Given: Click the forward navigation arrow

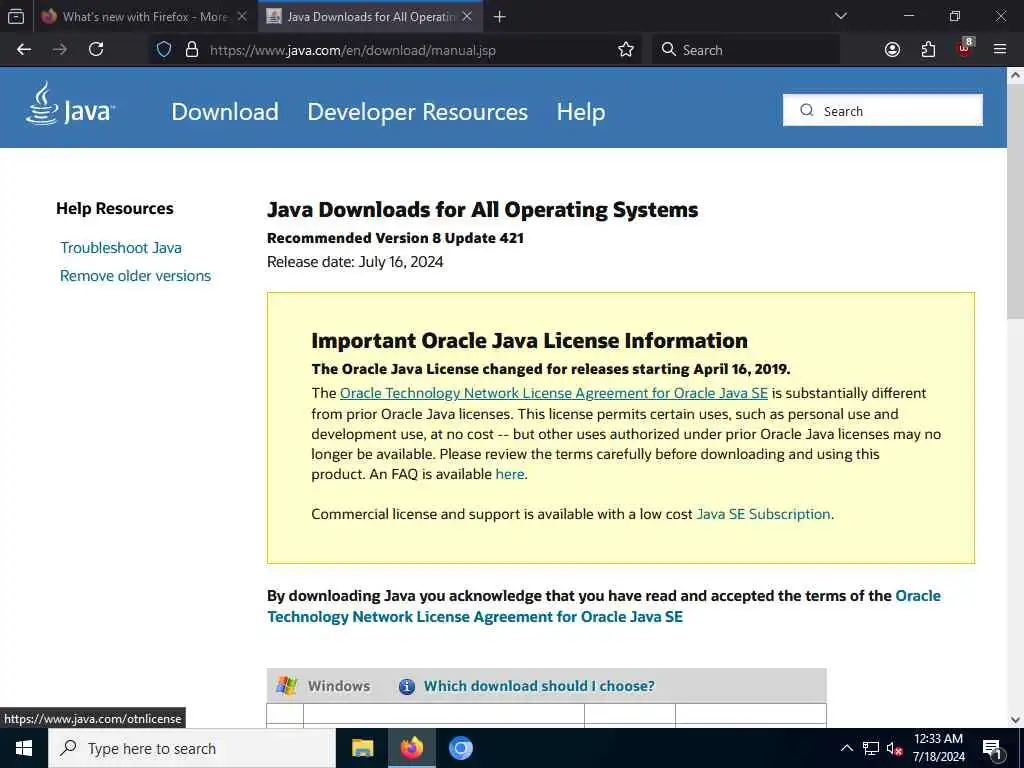Looking at the screenshot, I should coord(60,50).
